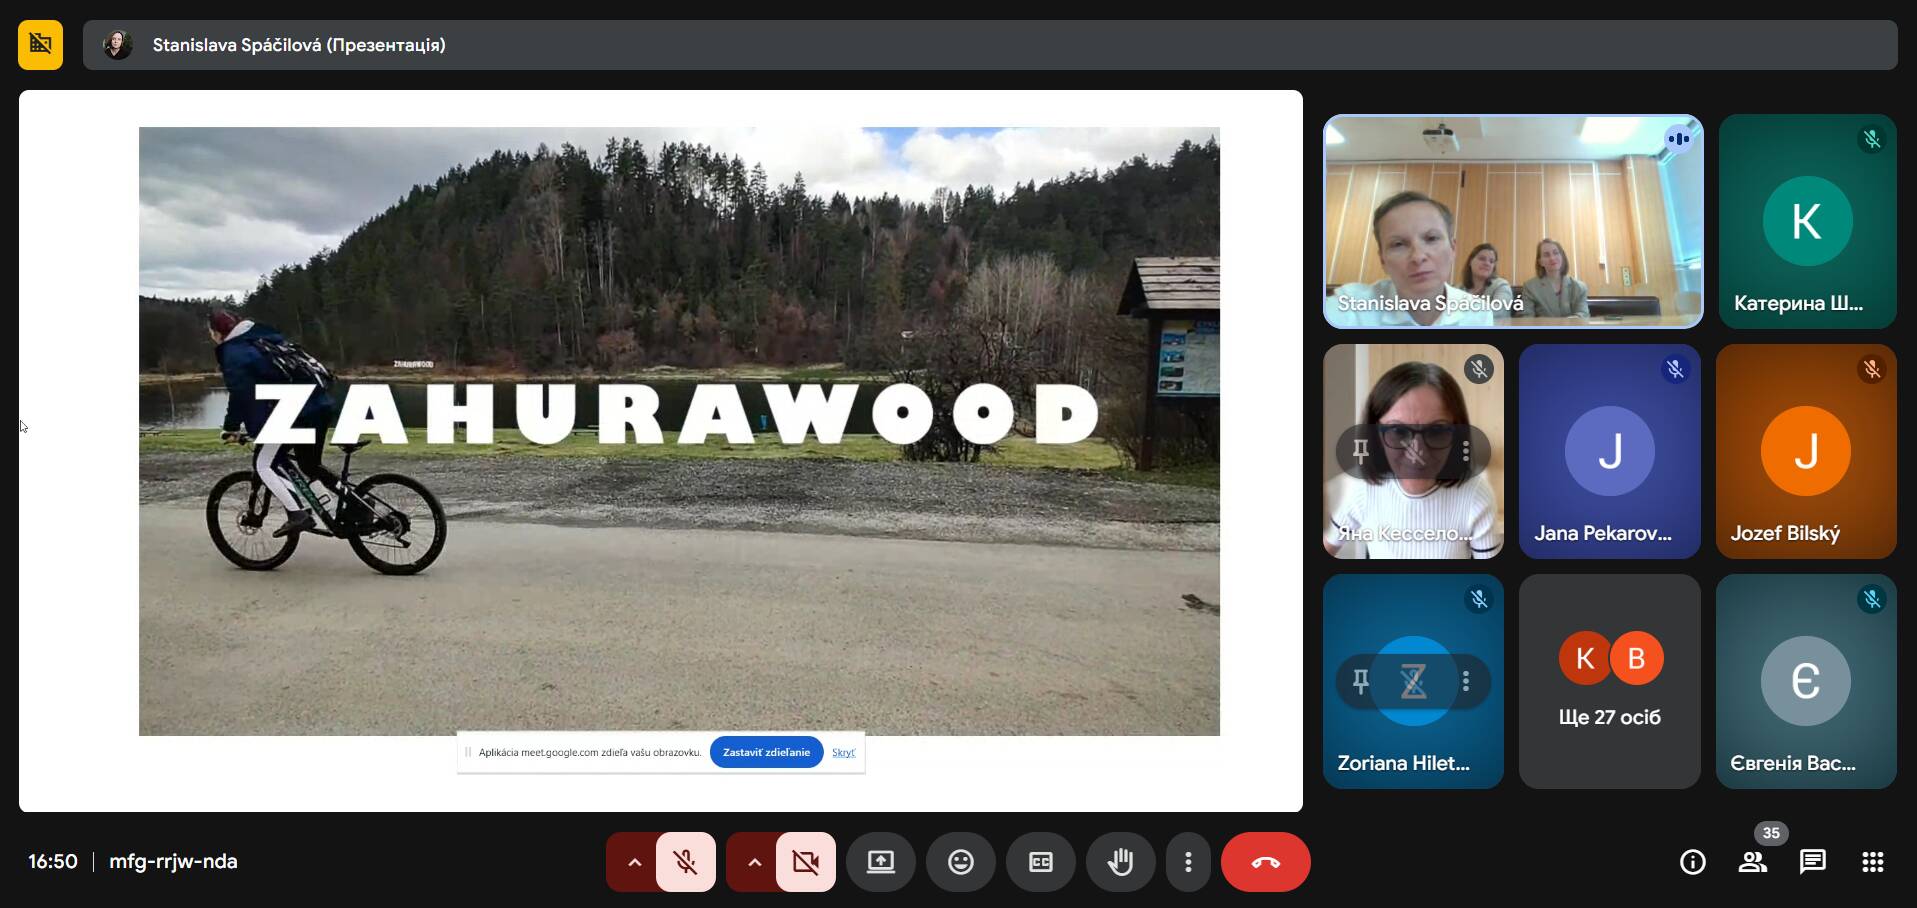1917x908 pixels.
Task: Raise your hand
Action: click(x=1121, y=862)
